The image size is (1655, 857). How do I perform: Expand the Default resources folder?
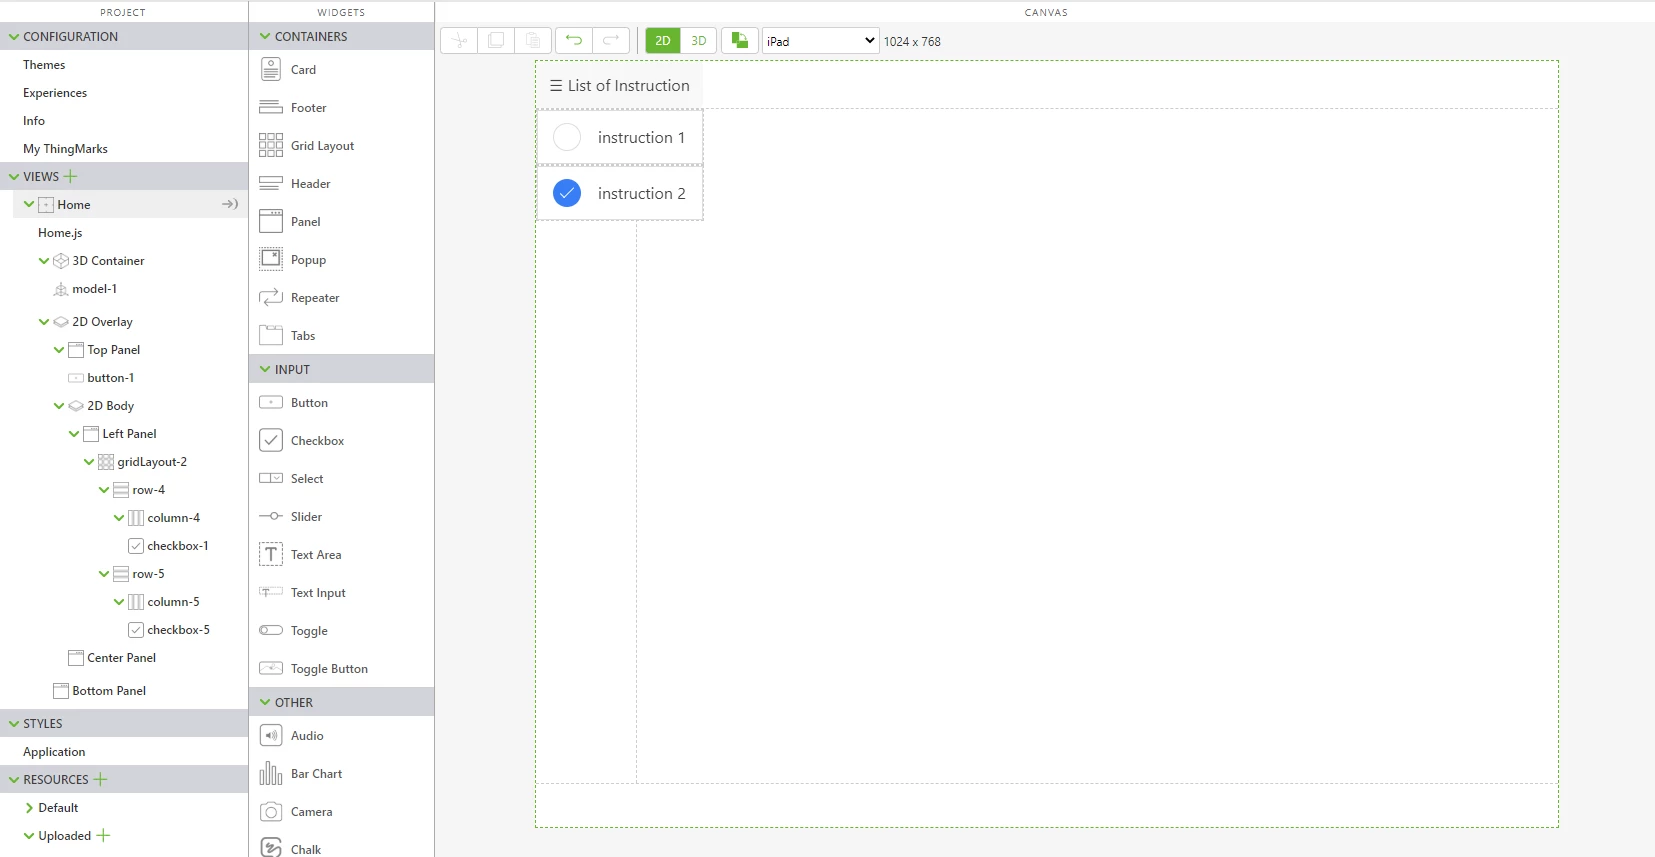pos(29,808)
